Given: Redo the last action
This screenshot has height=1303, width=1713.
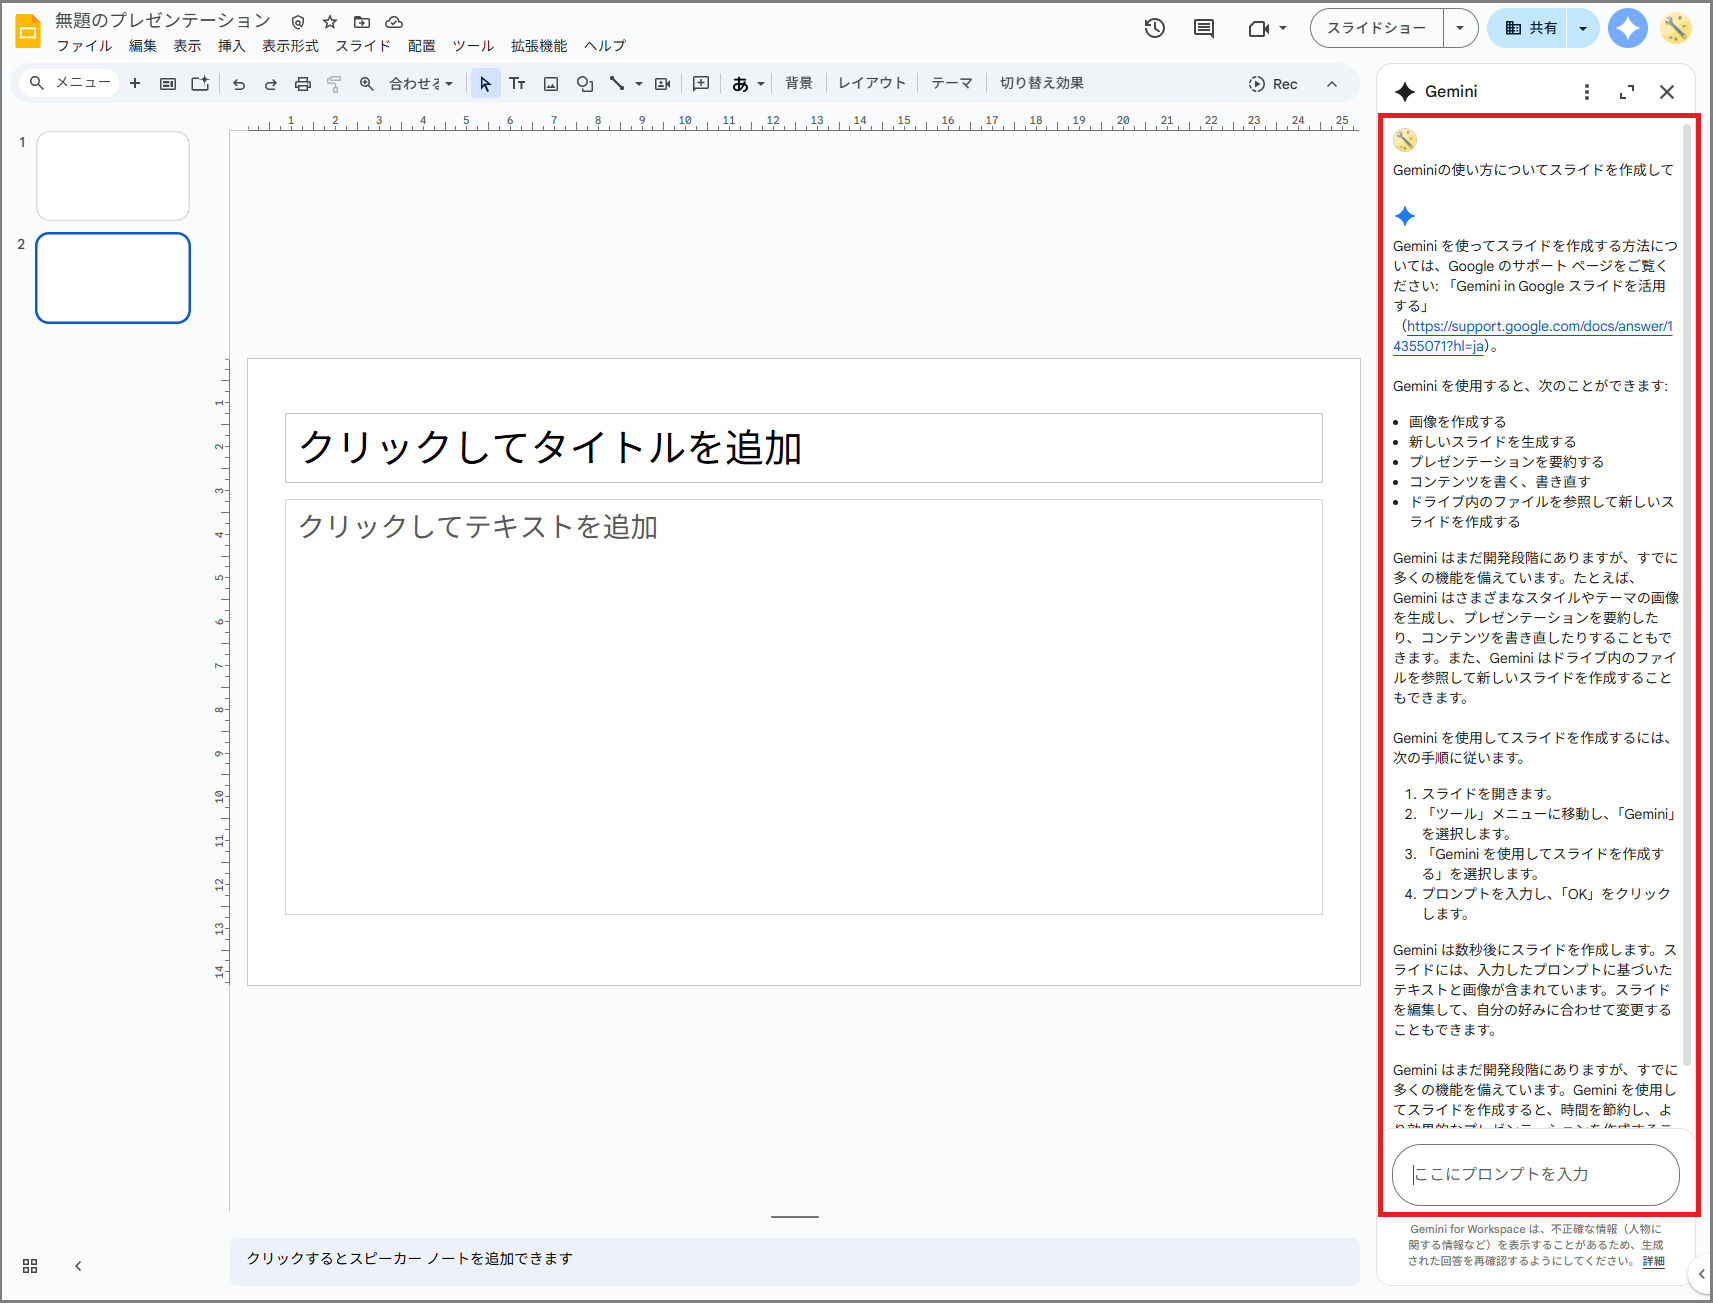Looking at the screenshot, I should tap(271, 84).
